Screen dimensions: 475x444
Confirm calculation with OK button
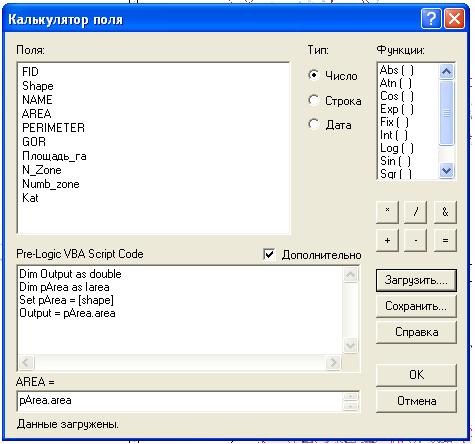point(416,375)
